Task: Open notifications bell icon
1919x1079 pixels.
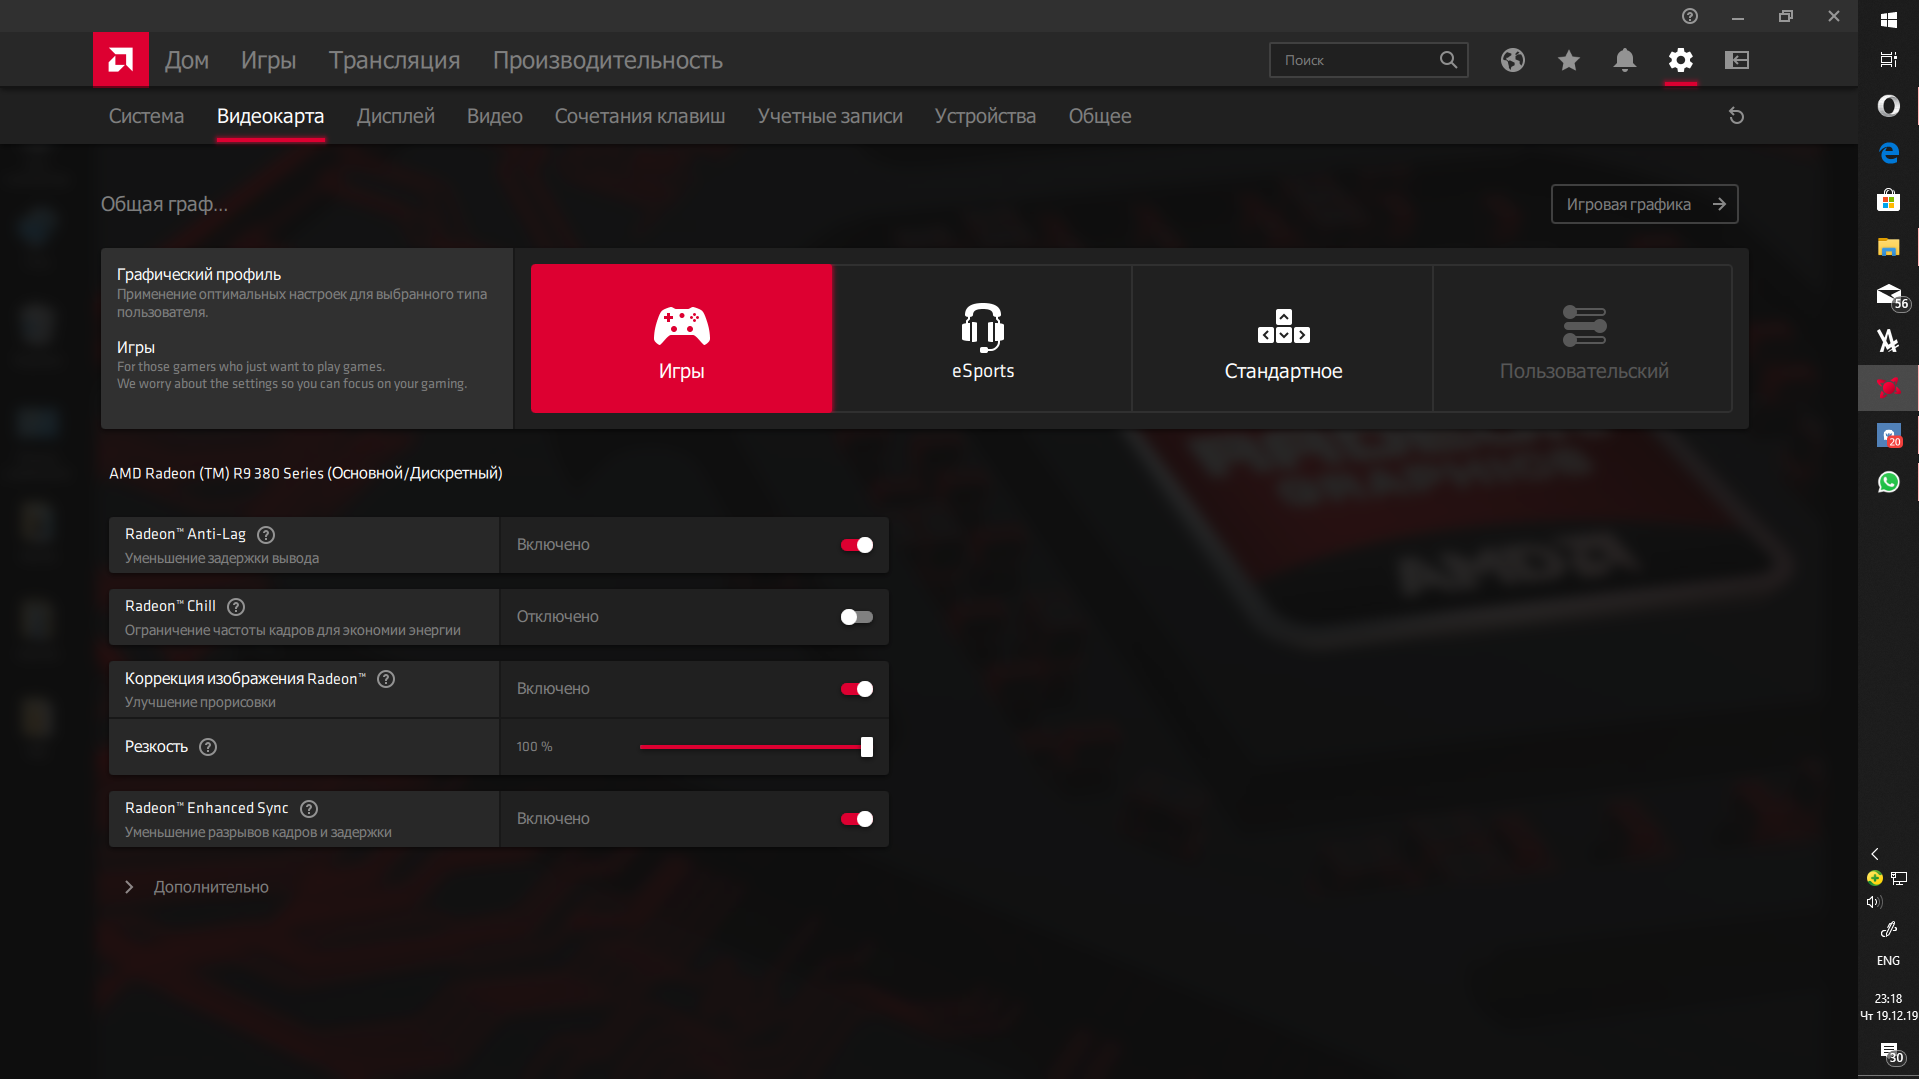Action: 1624,60
